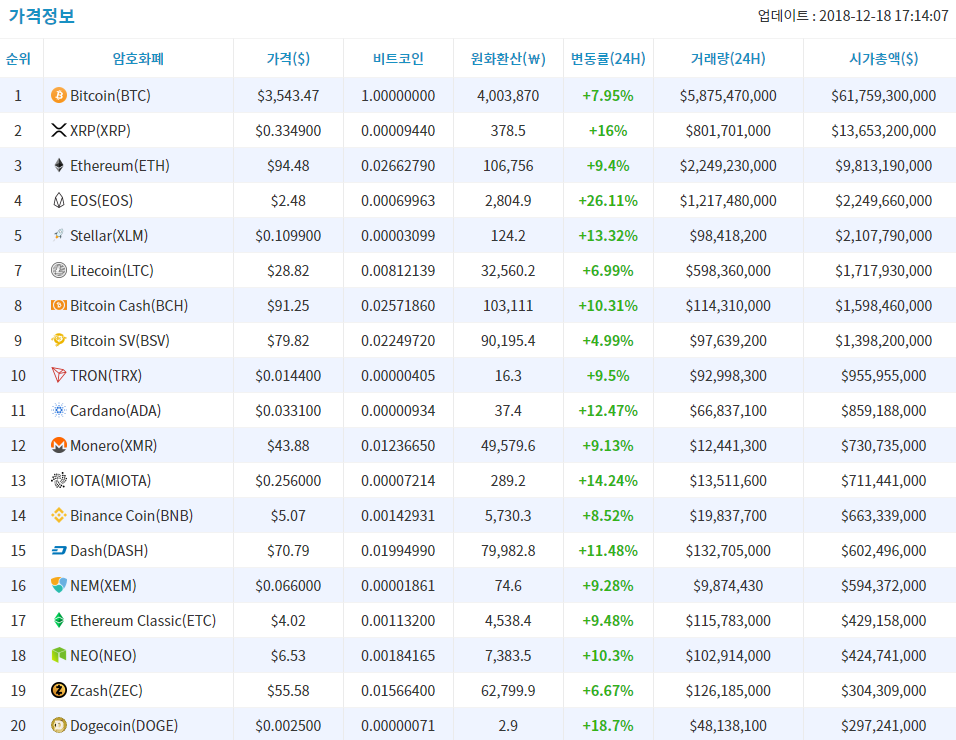
Task: Sort by 시가총액($) column header
Action: click(x=883, y=59)
